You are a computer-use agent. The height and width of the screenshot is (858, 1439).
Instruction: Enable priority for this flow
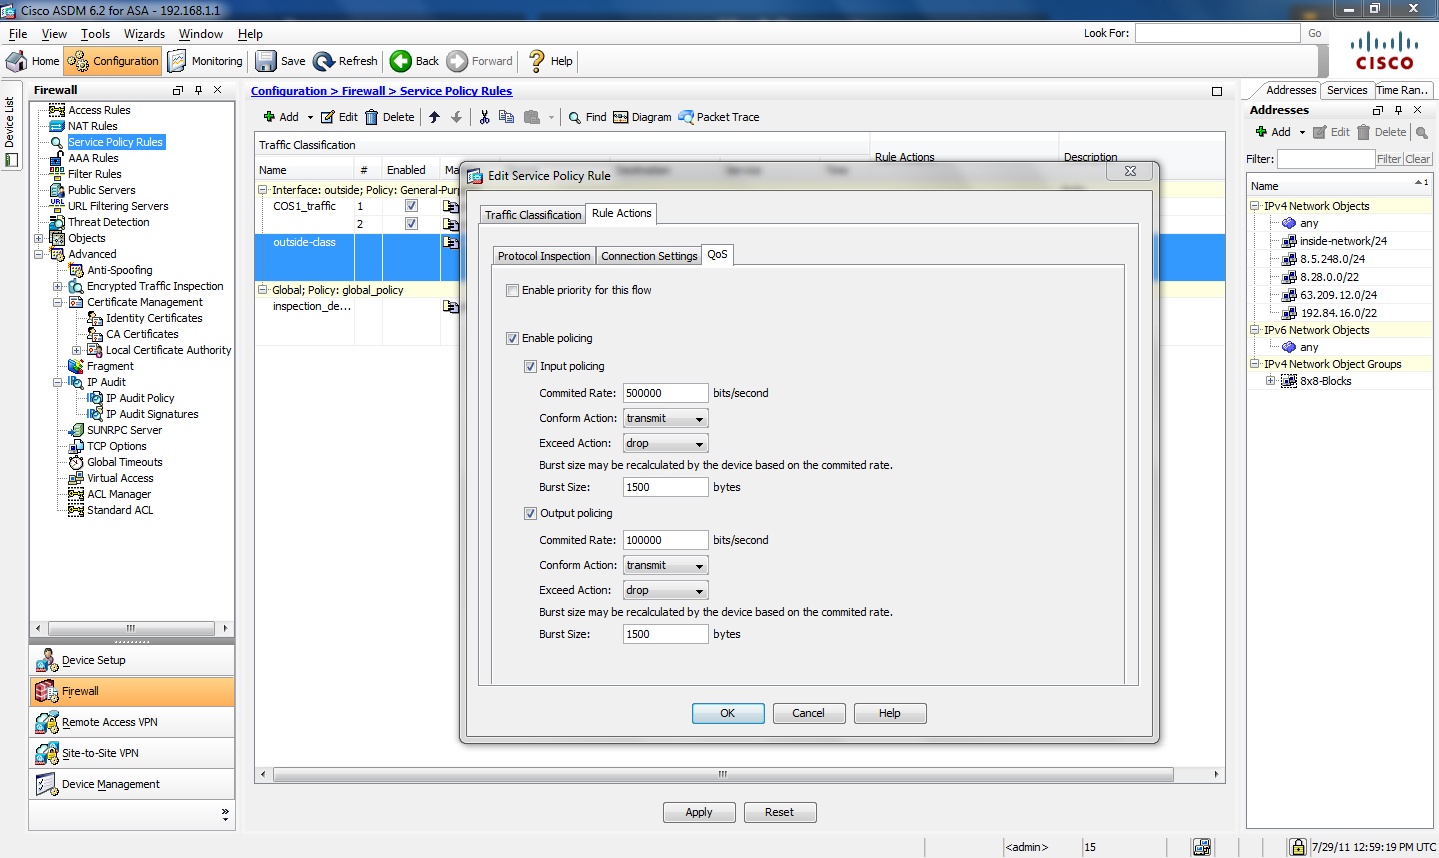point(512,290)
